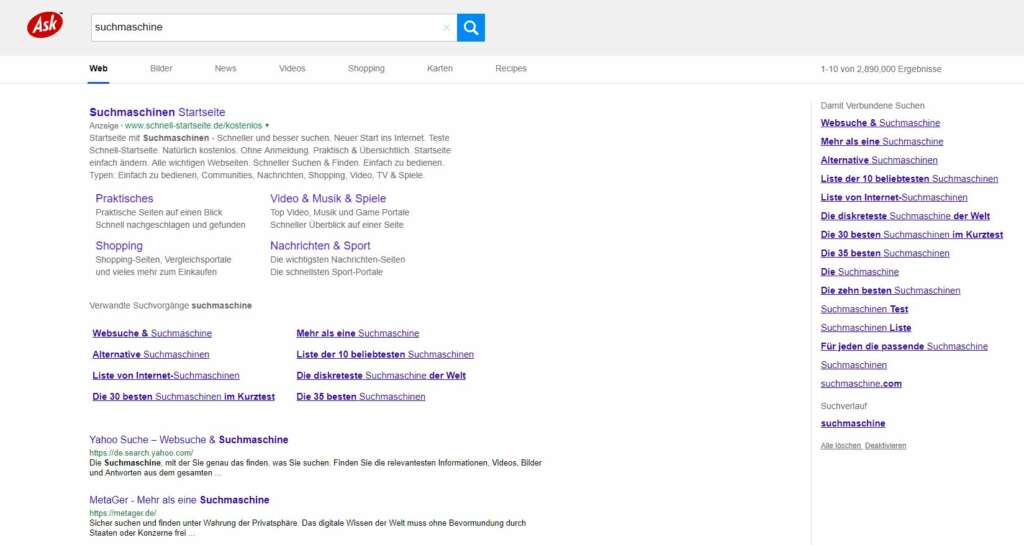The height and width of the screenshot is (545, 1024).
Task: Open the Karten tab
Action: coord(440,69)
